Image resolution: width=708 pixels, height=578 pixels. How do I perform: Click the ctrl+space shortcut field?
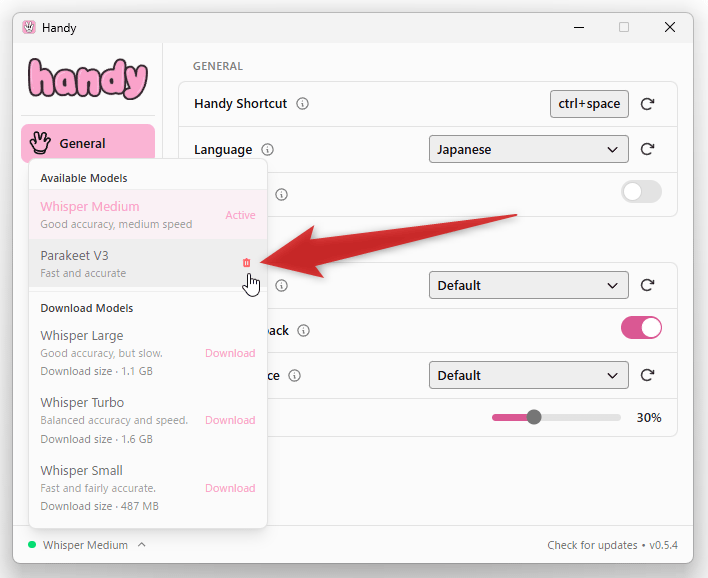pos(589,104)
